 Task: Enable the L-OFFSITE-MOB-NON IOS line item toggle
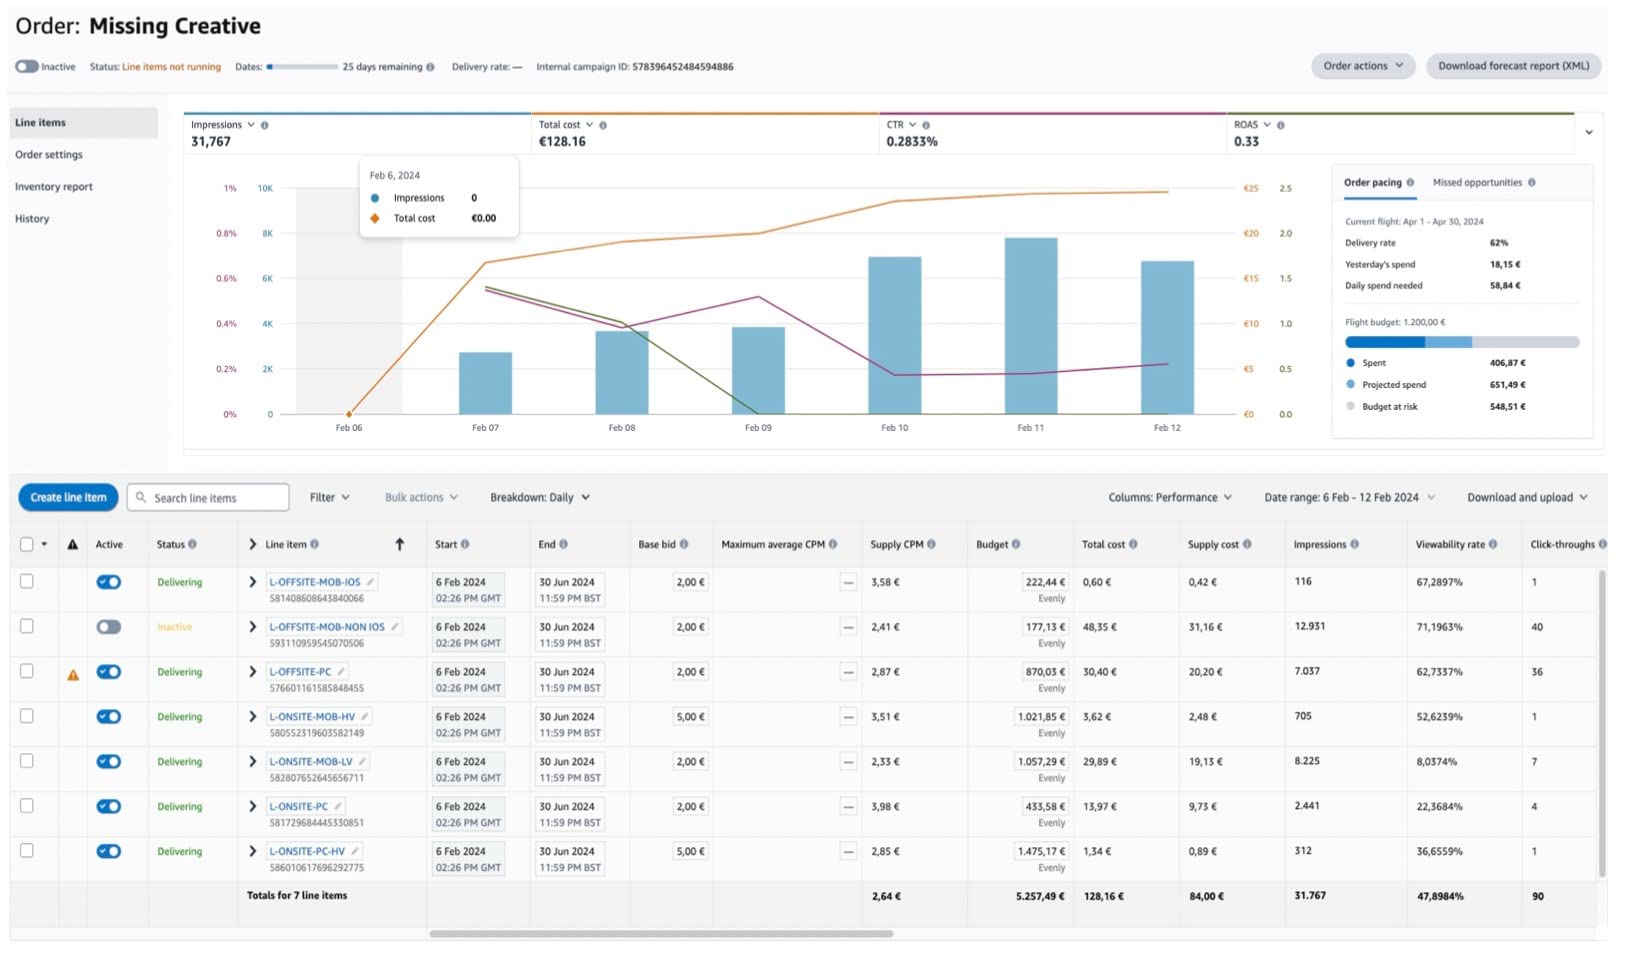(109, 627)
